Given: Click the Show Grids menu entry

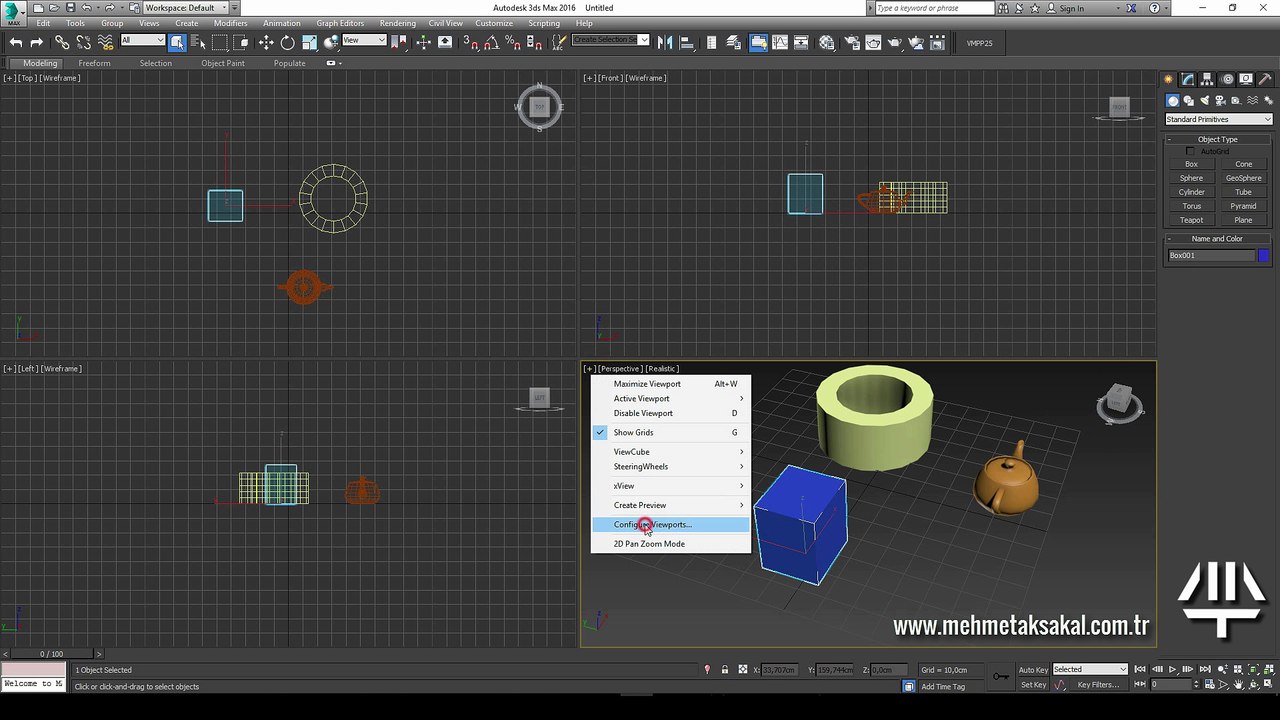Looking at the screenshot, I should pyautogui.click(x=670, y=432).
